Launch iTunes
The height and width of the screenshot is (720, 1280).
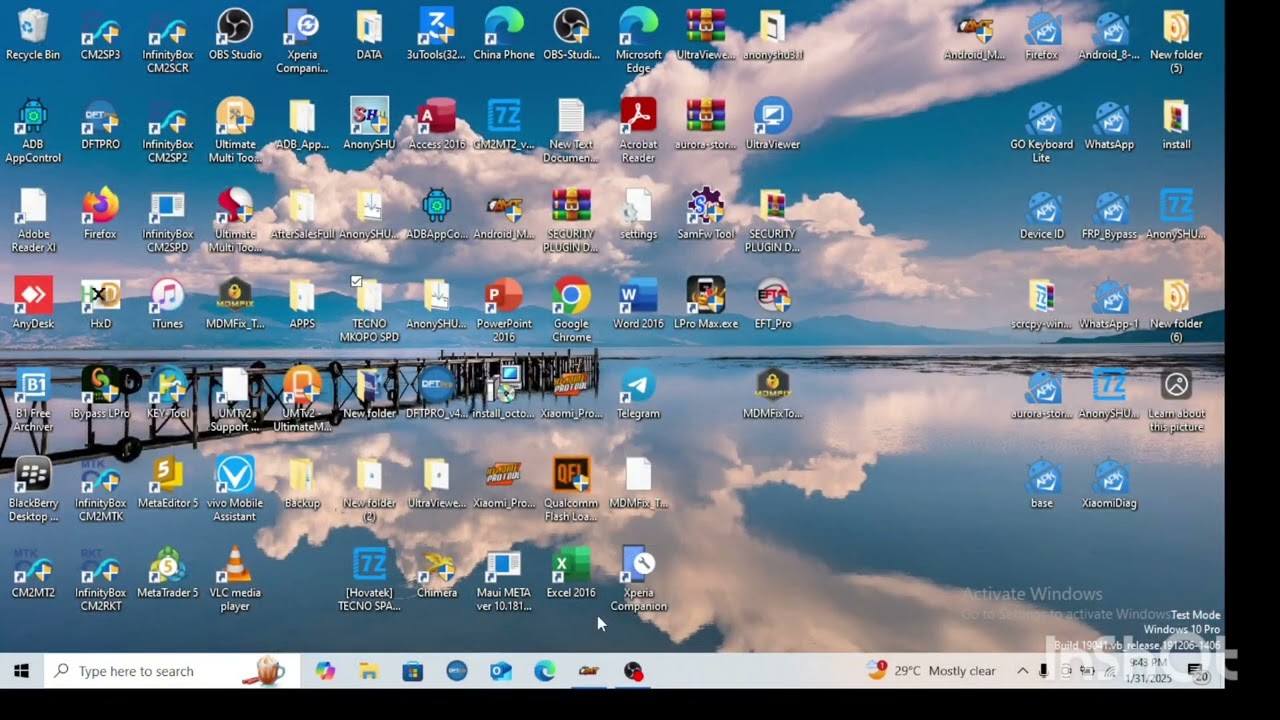coord(167,303)
